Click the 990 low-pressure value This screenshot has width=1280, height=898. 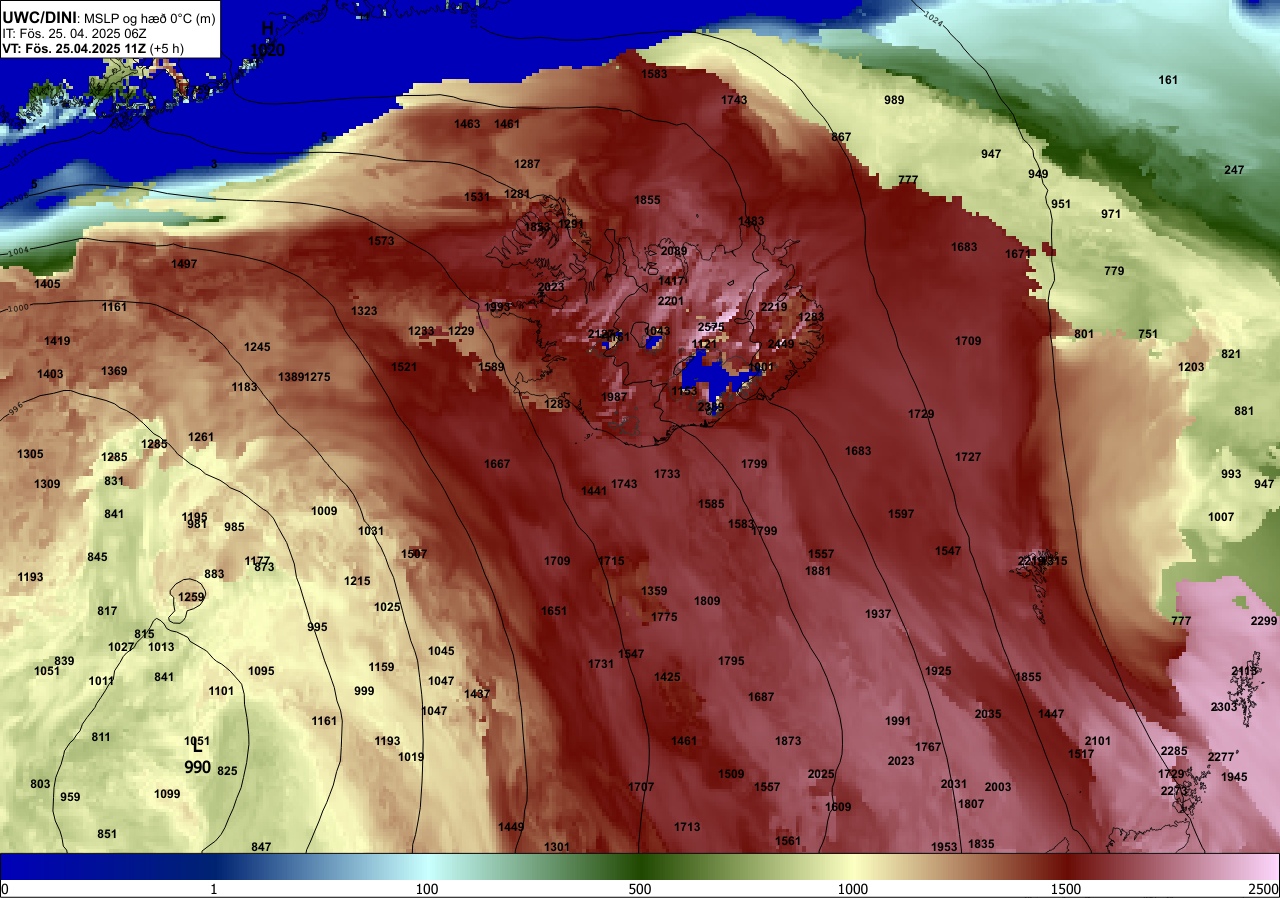coord(197,767)
